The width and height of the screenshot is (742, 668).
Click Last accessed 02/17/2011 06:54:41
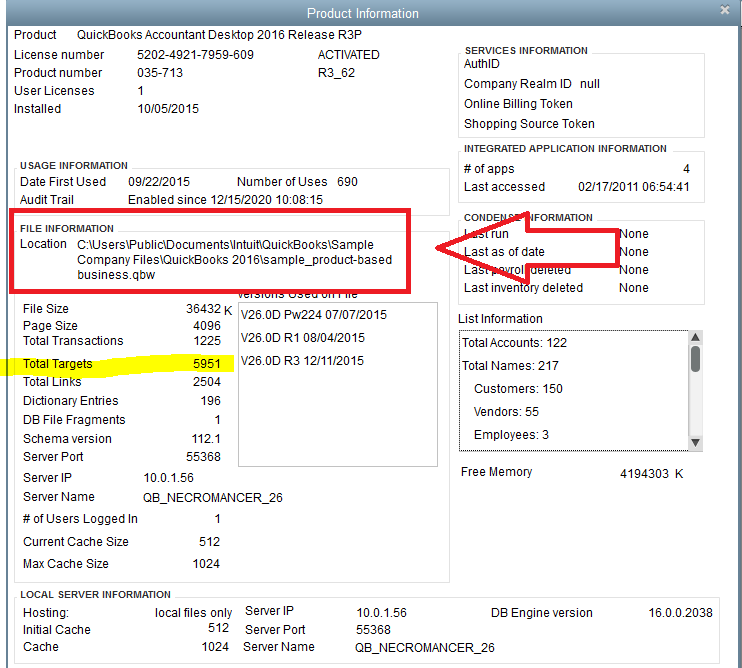click(633, 187)
